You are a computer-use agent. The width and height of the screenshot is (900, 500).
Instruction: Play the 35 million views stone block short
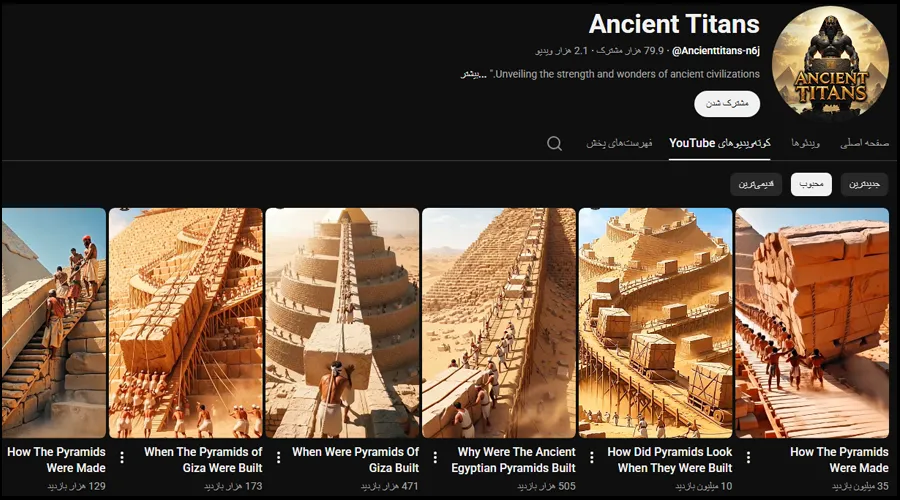click(x=812, y=323)
